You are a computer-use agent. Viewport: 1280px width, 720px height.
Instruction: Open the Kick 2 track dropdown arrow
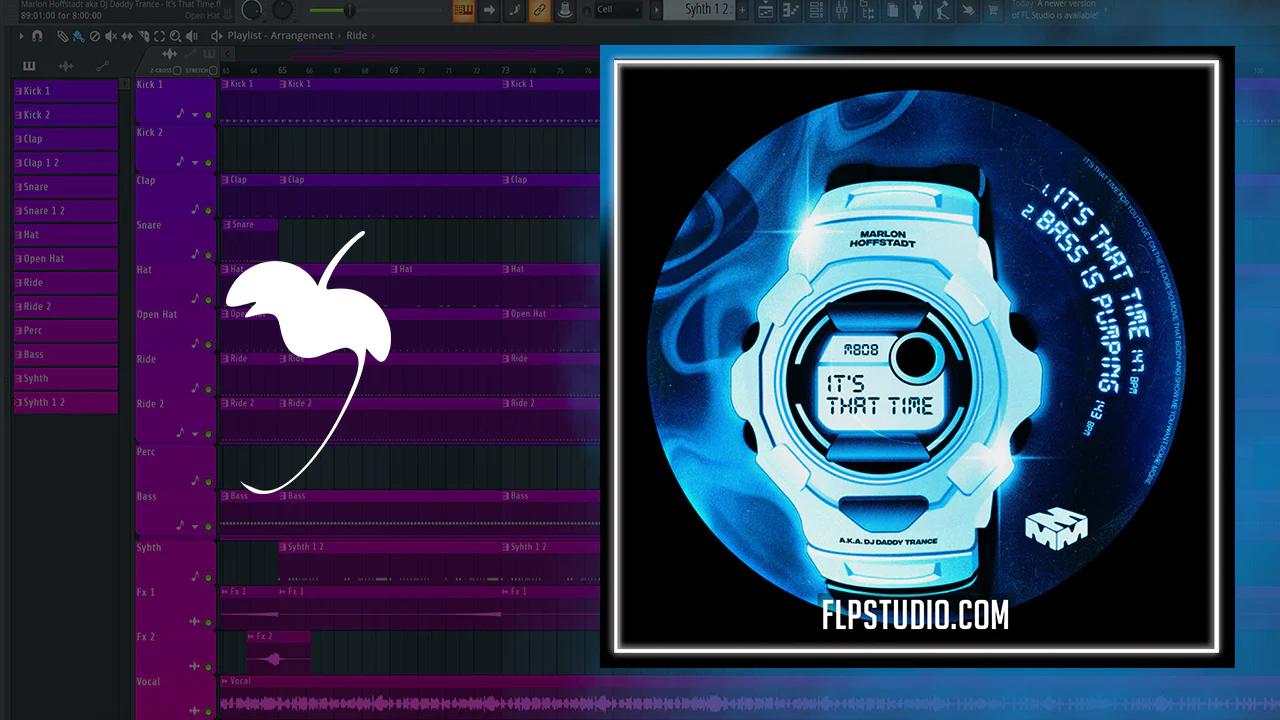coord(195,162)
